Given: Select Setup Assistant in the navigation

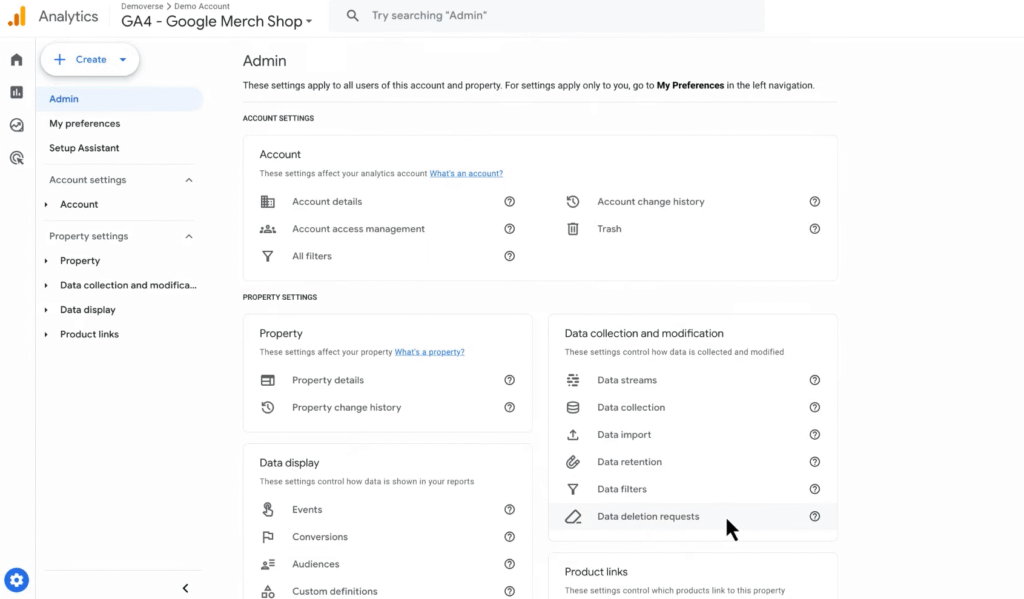Looking at the screenshot, I should tap(84, 148).
